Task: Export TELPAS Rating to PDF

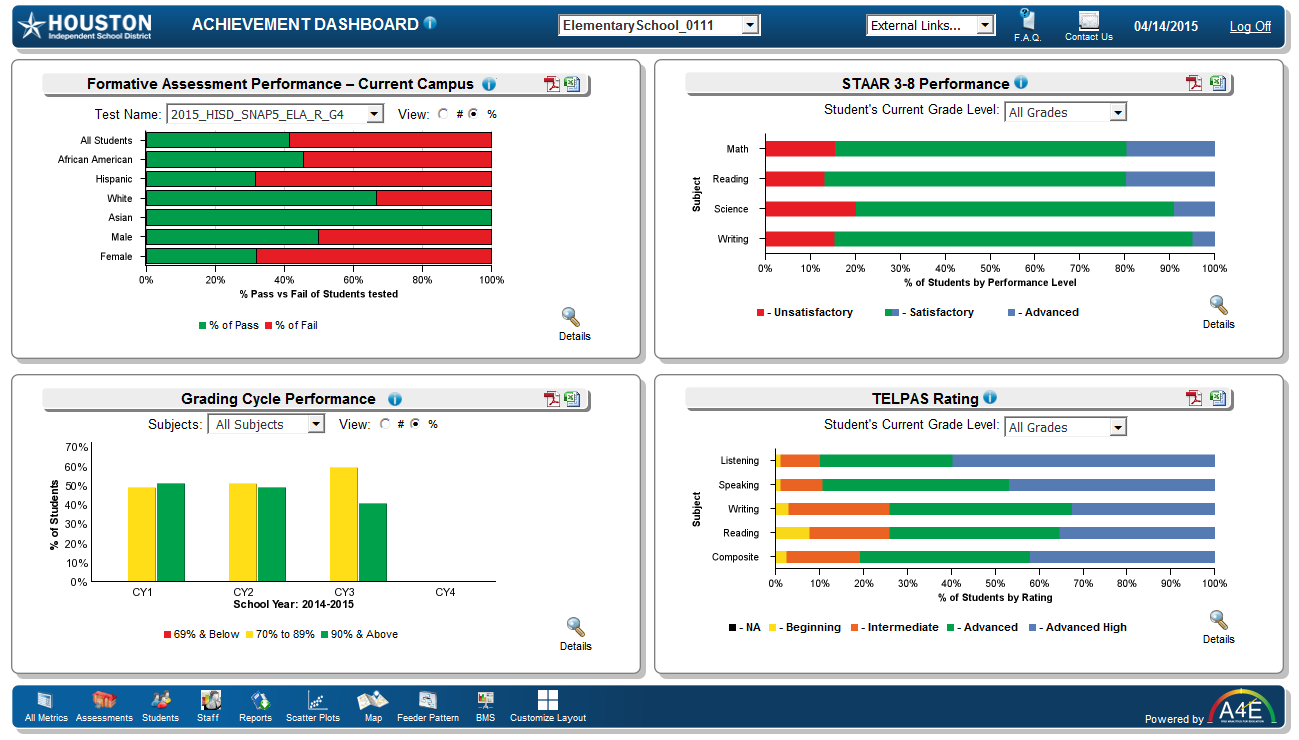Action: [1194, 398]
